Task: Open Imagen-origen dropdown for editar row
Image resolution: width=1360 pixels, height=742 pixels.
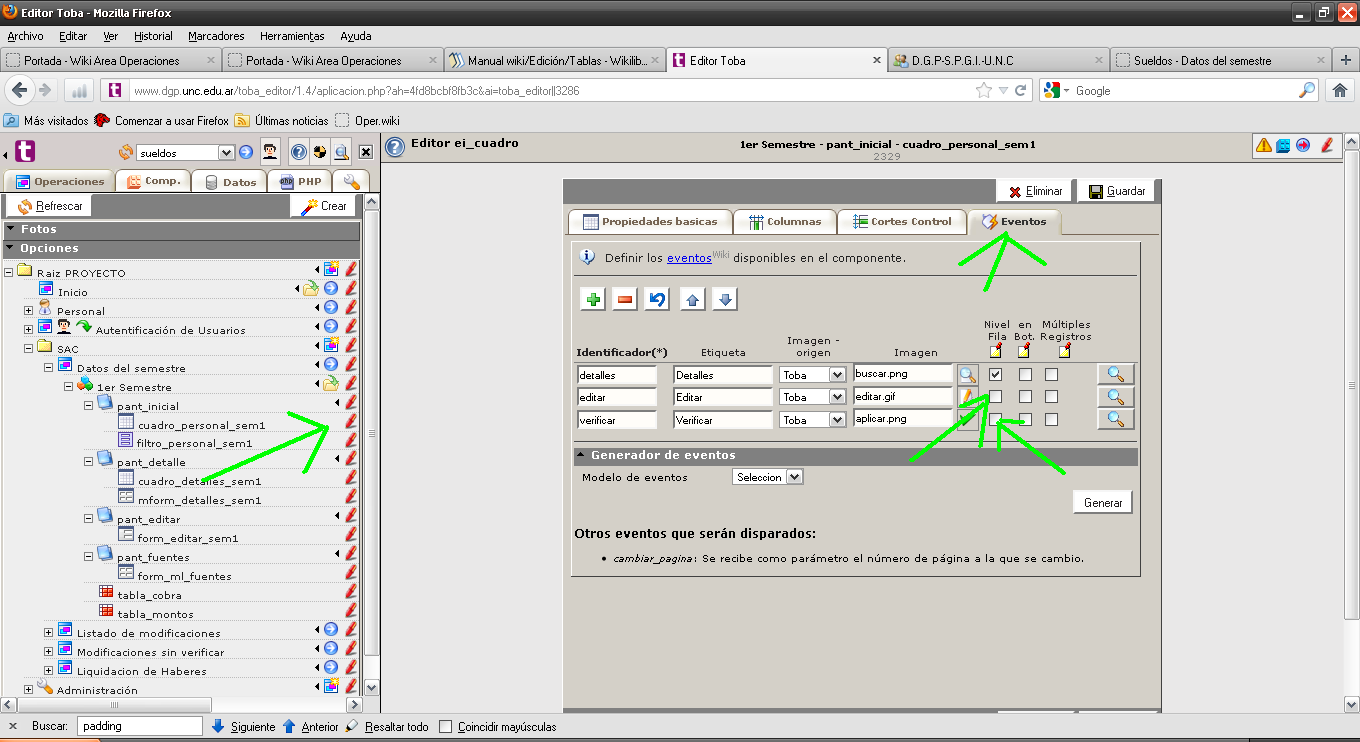Action: [813, 397]
